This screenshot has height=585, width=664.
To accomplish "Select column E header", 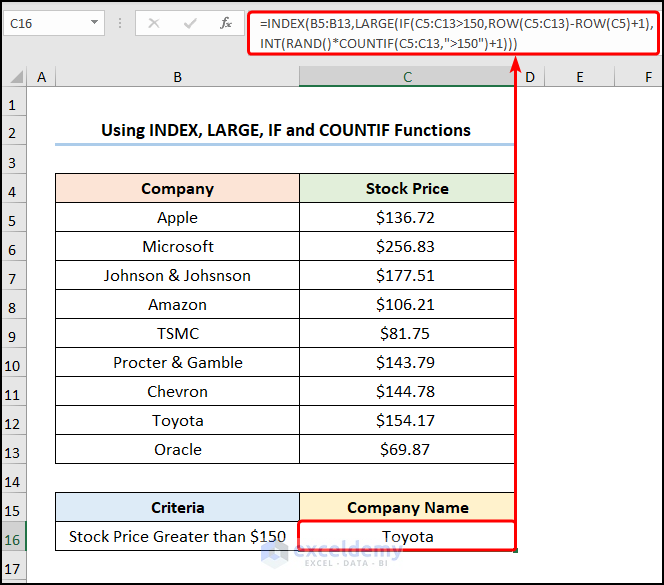I will [579, 77].
